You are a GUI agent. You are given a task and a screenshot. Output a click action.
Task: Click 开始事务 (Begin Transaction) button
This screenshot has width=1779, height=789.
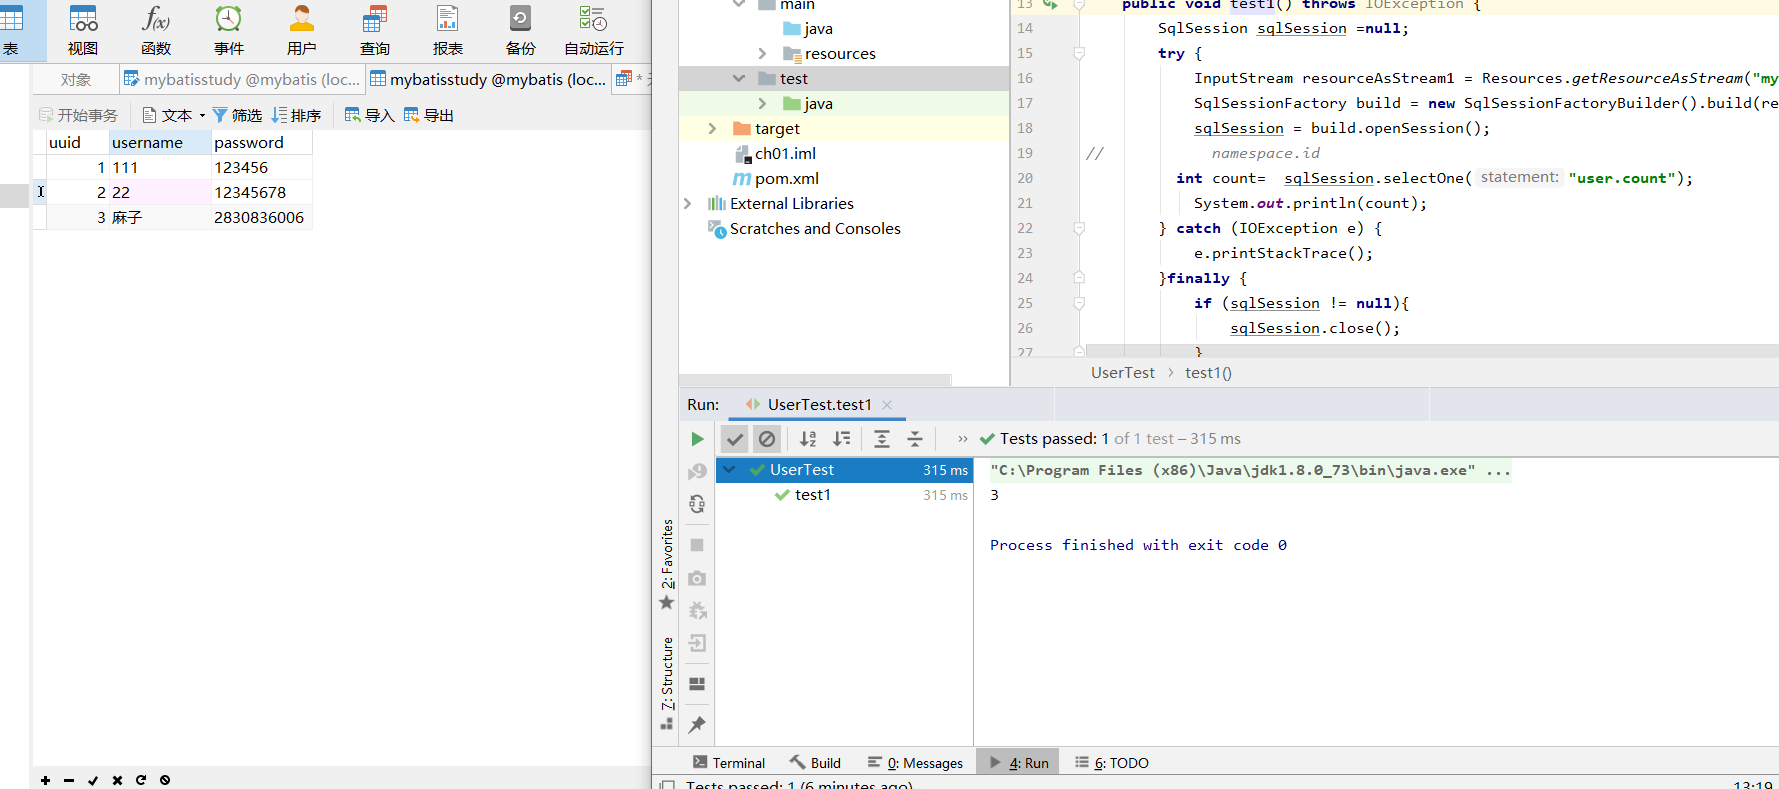click(78, 115)
